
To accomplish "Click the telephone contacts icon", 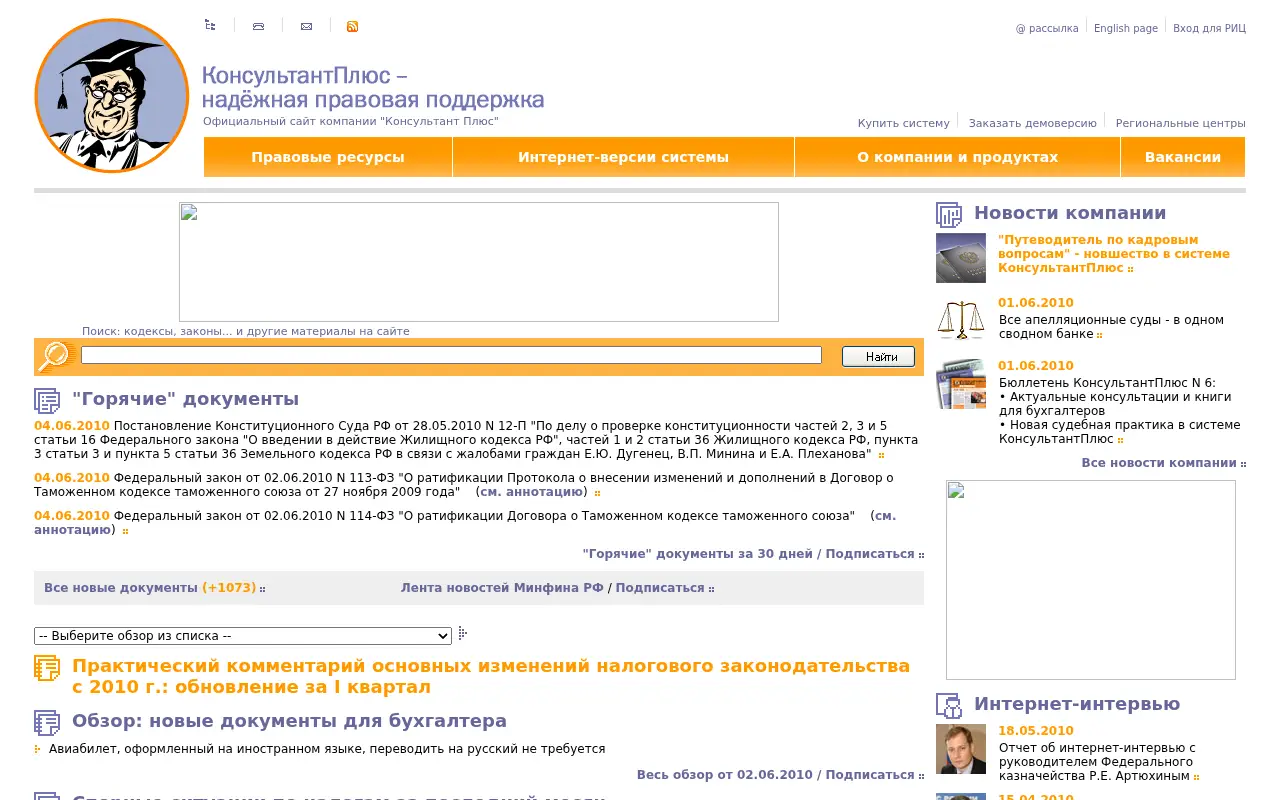I will [258, 26].
